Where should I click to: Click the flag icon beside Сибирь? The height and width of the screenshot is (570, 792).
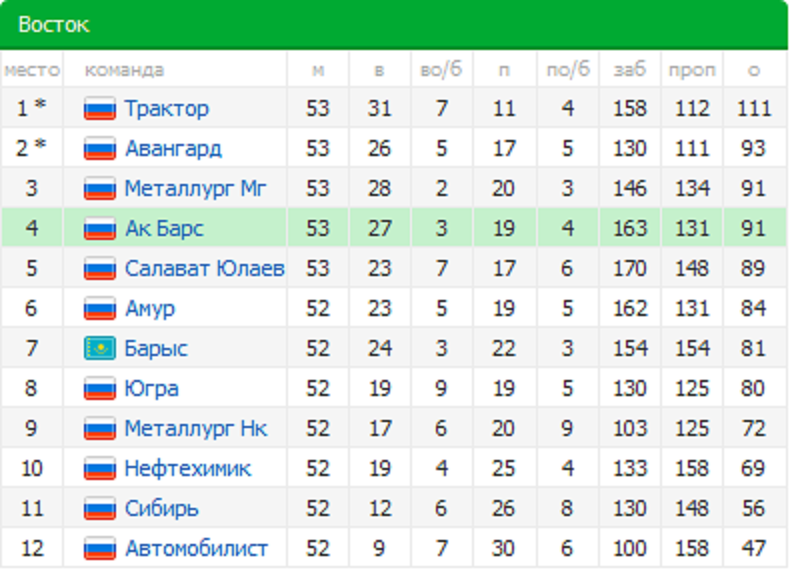[x=100, y=509]
